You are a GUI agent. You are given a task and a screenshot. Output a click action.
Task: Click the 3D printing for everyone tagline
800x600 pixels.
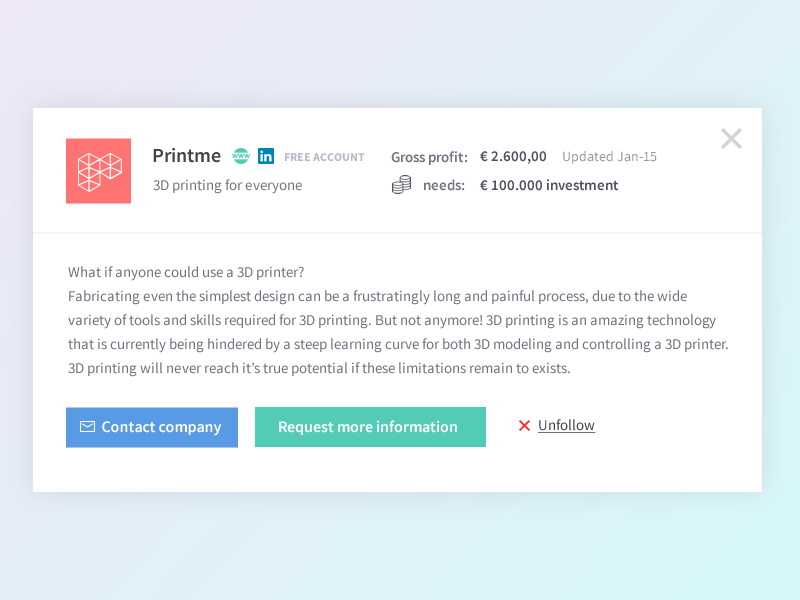227,185
